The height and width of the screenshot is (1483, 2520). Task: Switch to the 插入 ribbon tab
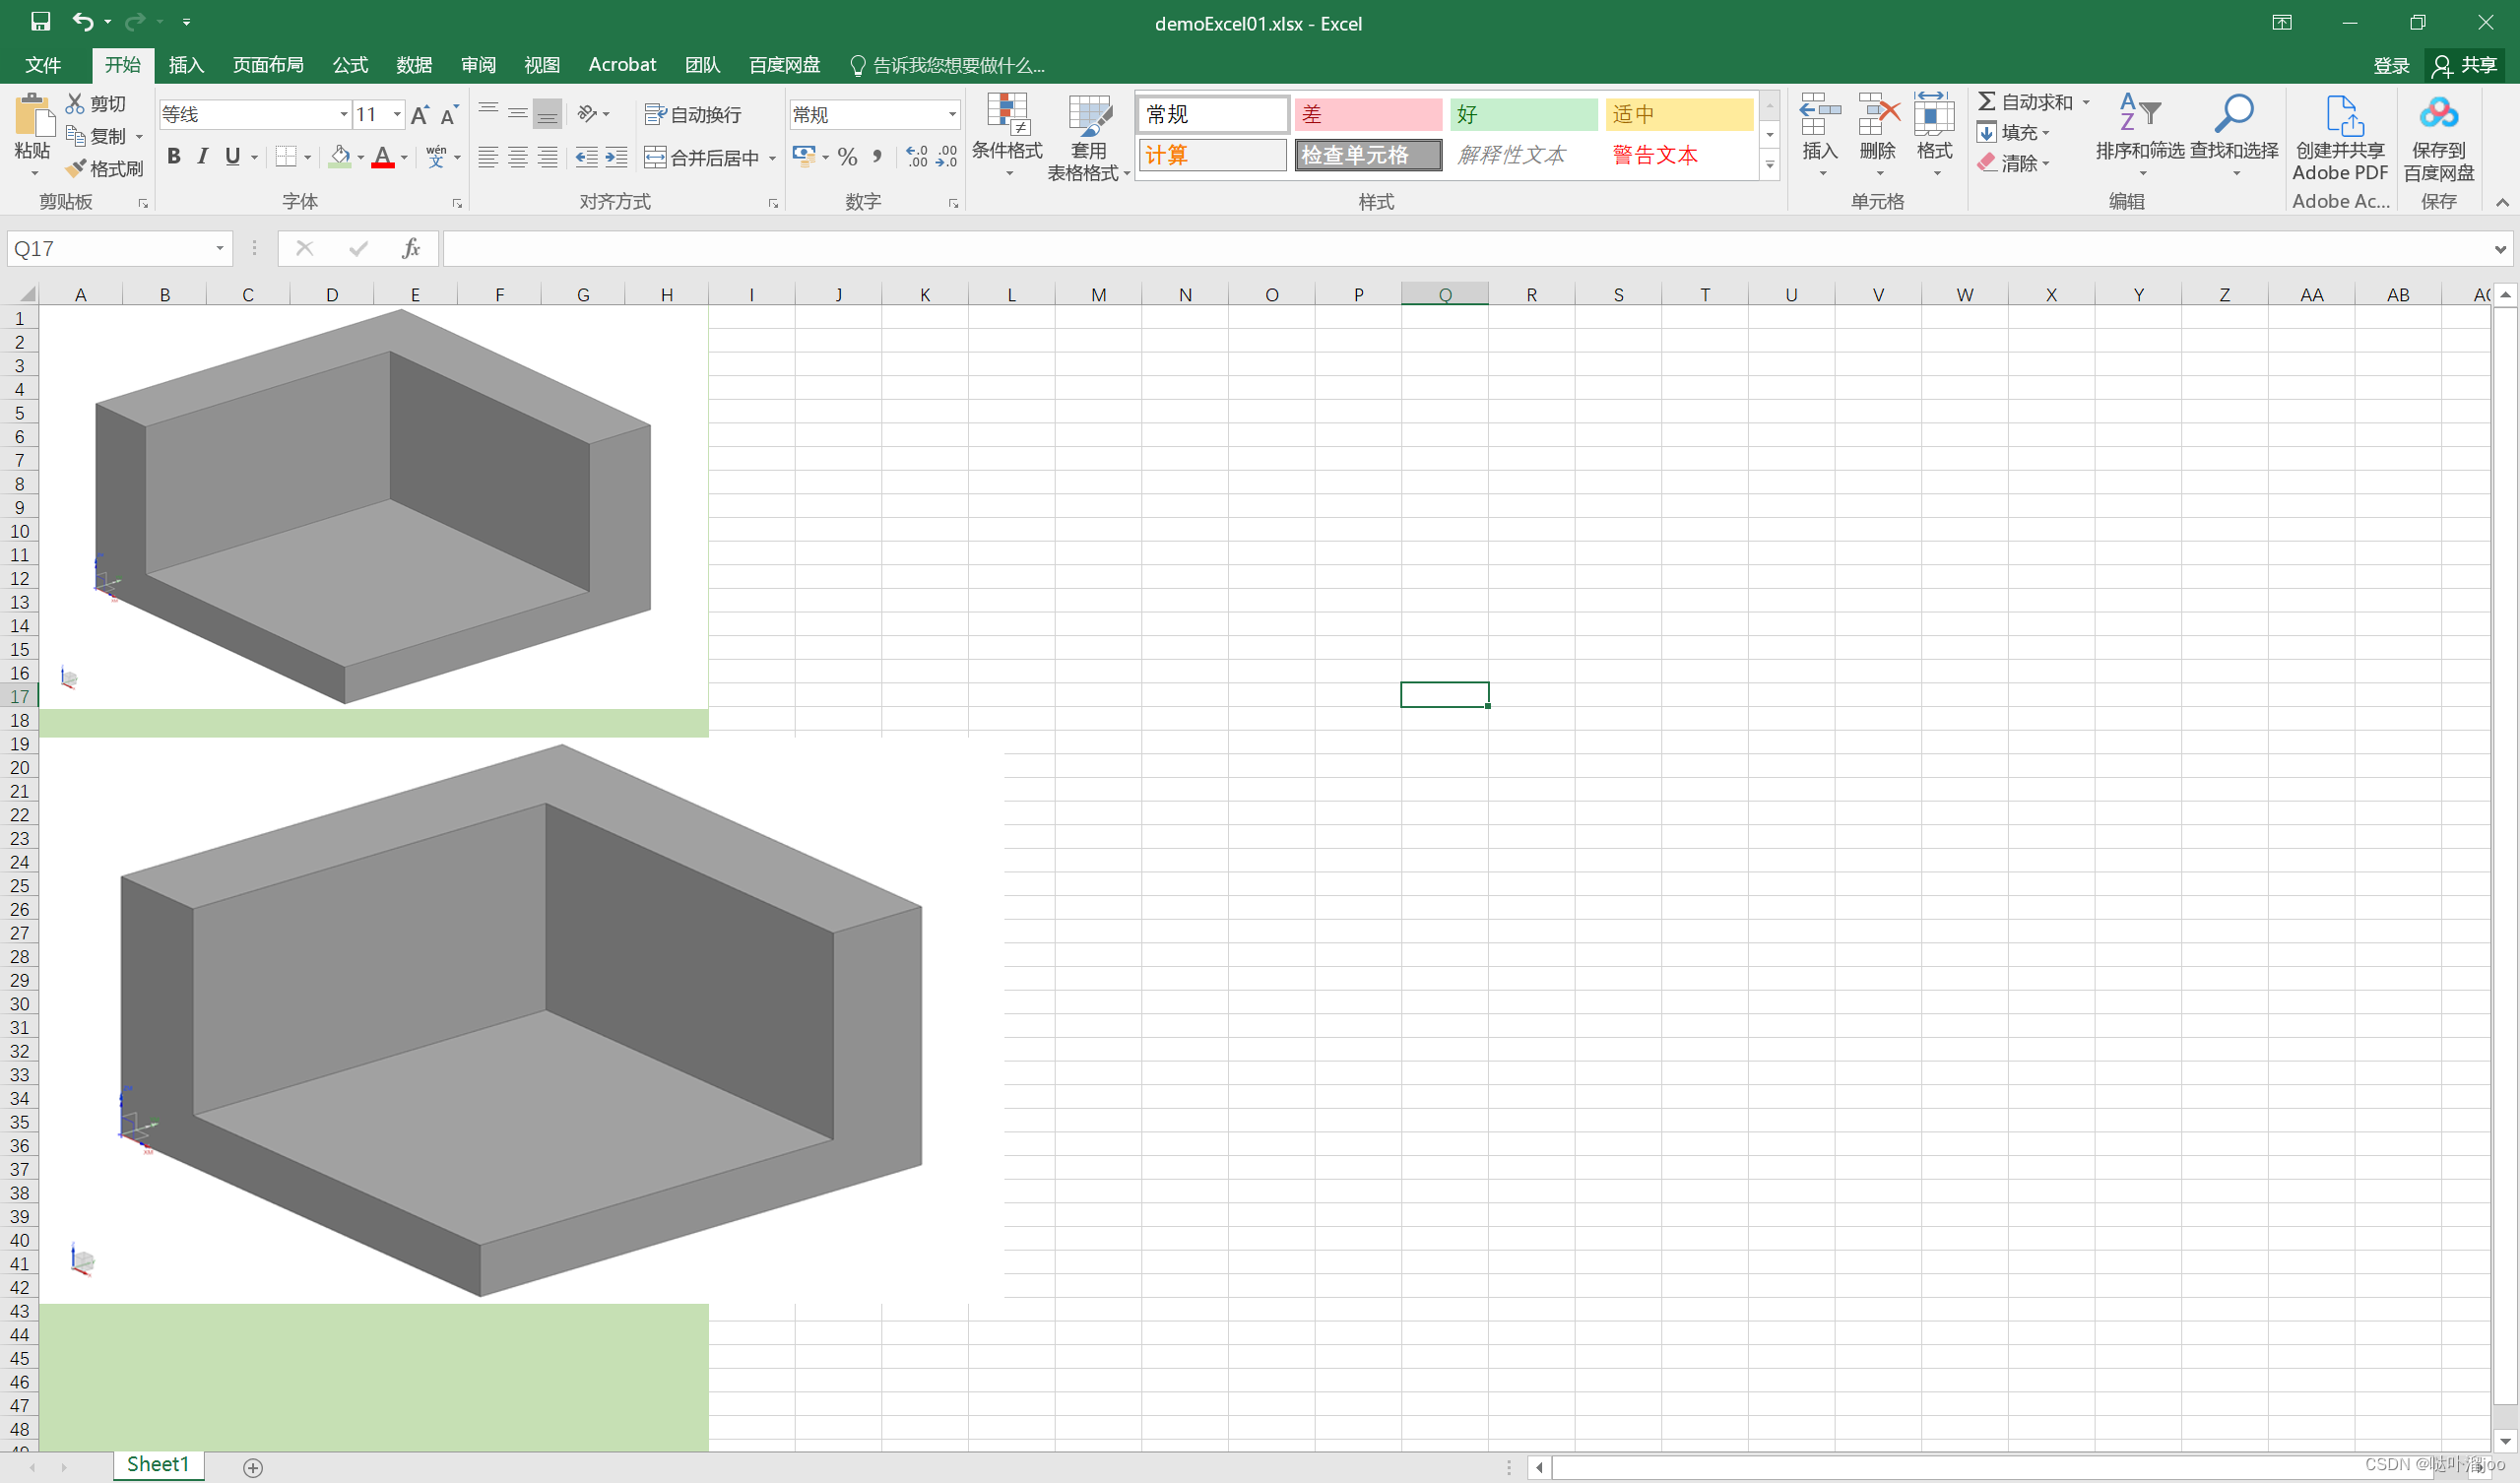186,65
